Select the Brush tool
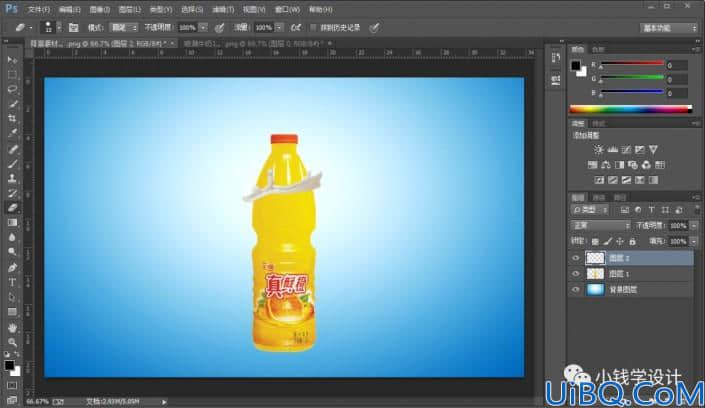The image size is (705, 408). point(12,164)
